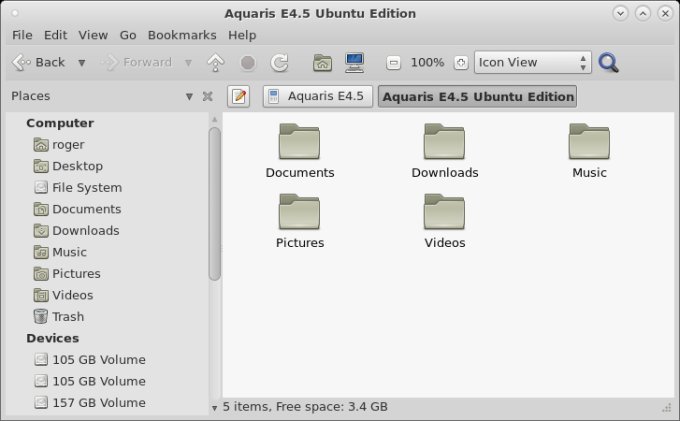Close the Places sidebar with X
The width and height of the screenshot is (680, 421).
(207, 97)
